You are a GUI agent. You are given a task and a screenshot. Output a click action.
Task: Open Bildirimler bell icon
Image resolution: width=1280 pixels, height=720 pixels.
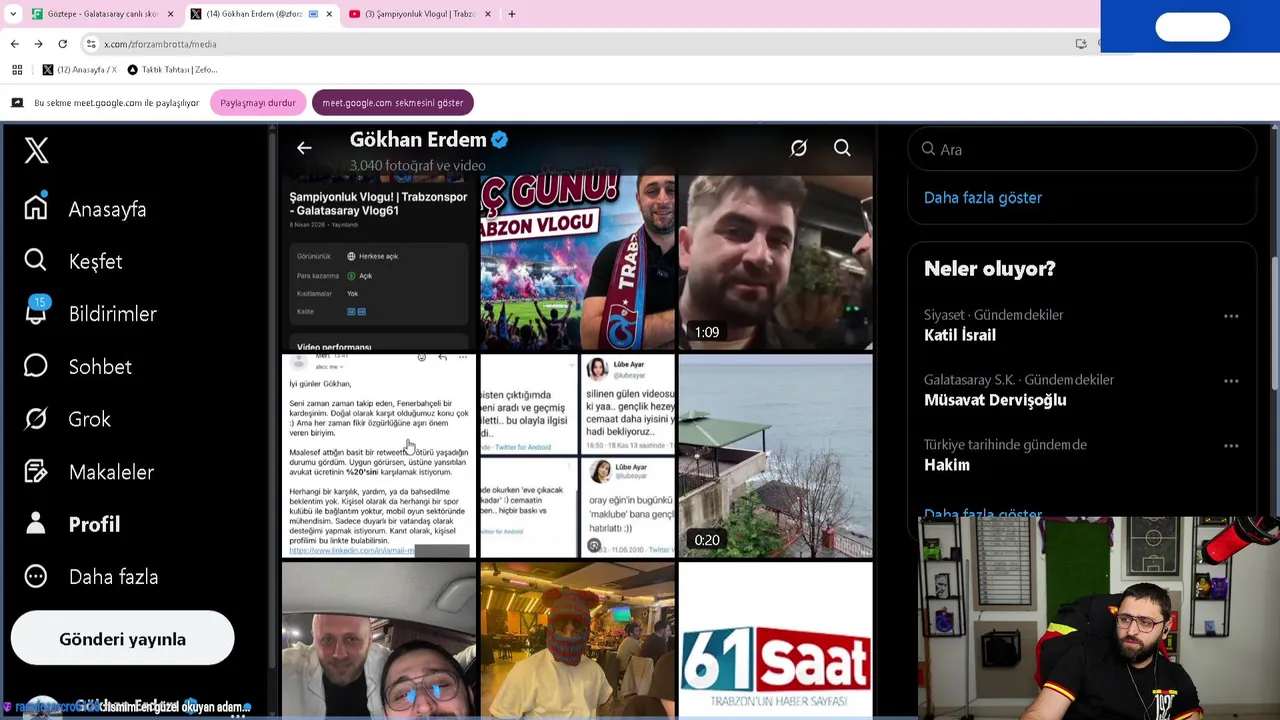pyautogui.click(x=36, y=312)
